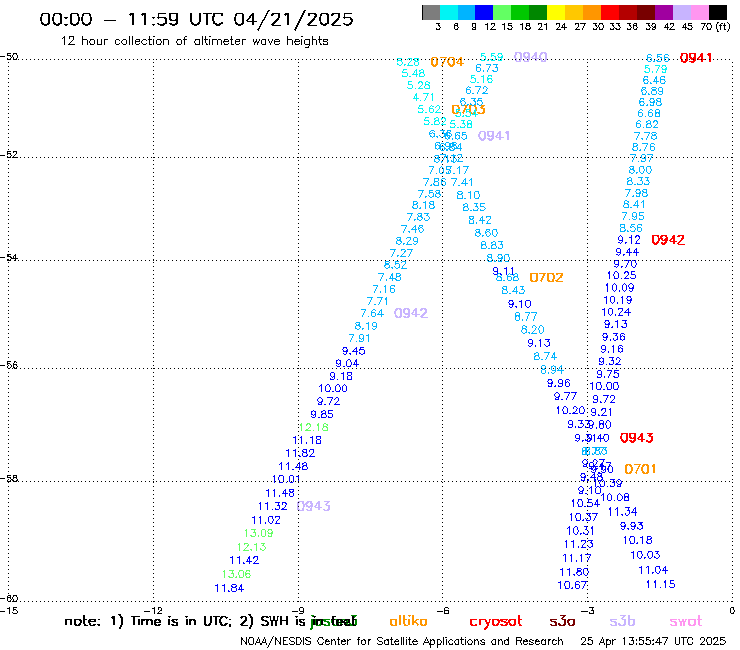Image resolution: width=740 pixels, height=650 pixels.
Task: Click the wave height value "7.64"
Action: 372,313
